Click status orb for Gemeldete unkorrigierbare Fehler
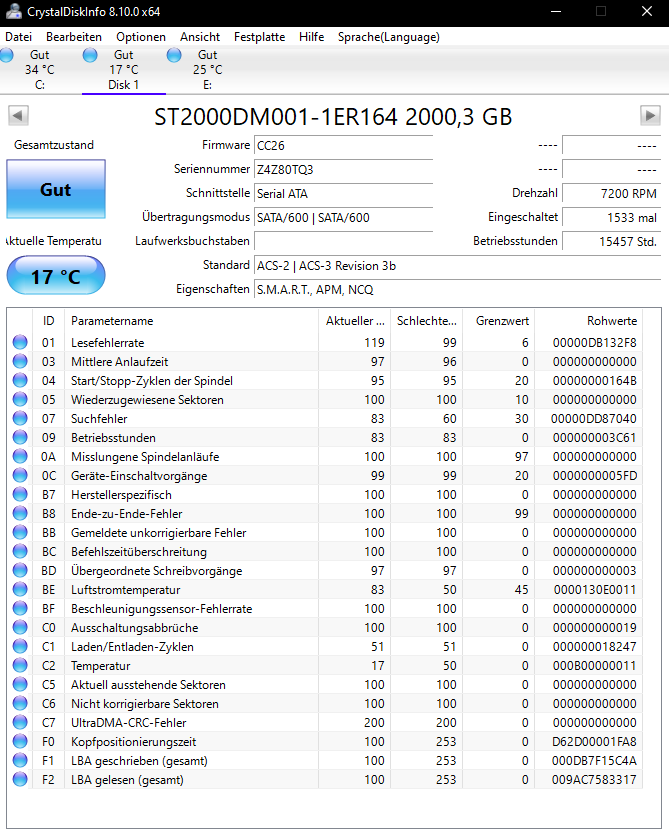This screenshot has height=837, width=669. [20, 532]
